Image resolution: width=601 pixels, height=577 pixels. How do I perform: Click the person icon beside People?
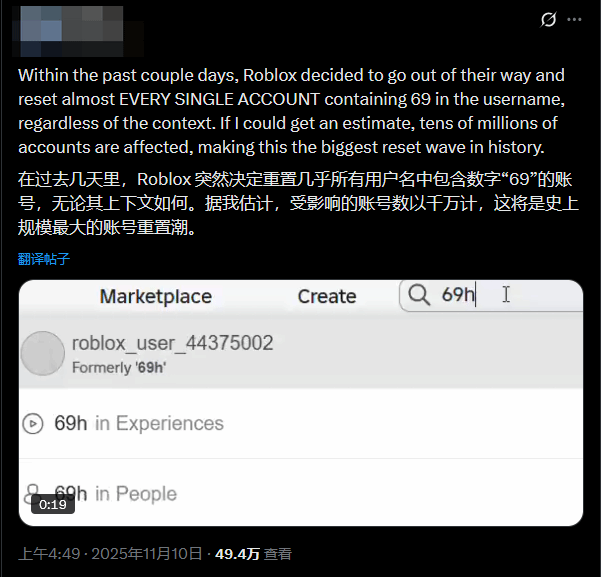pos(32,491)
